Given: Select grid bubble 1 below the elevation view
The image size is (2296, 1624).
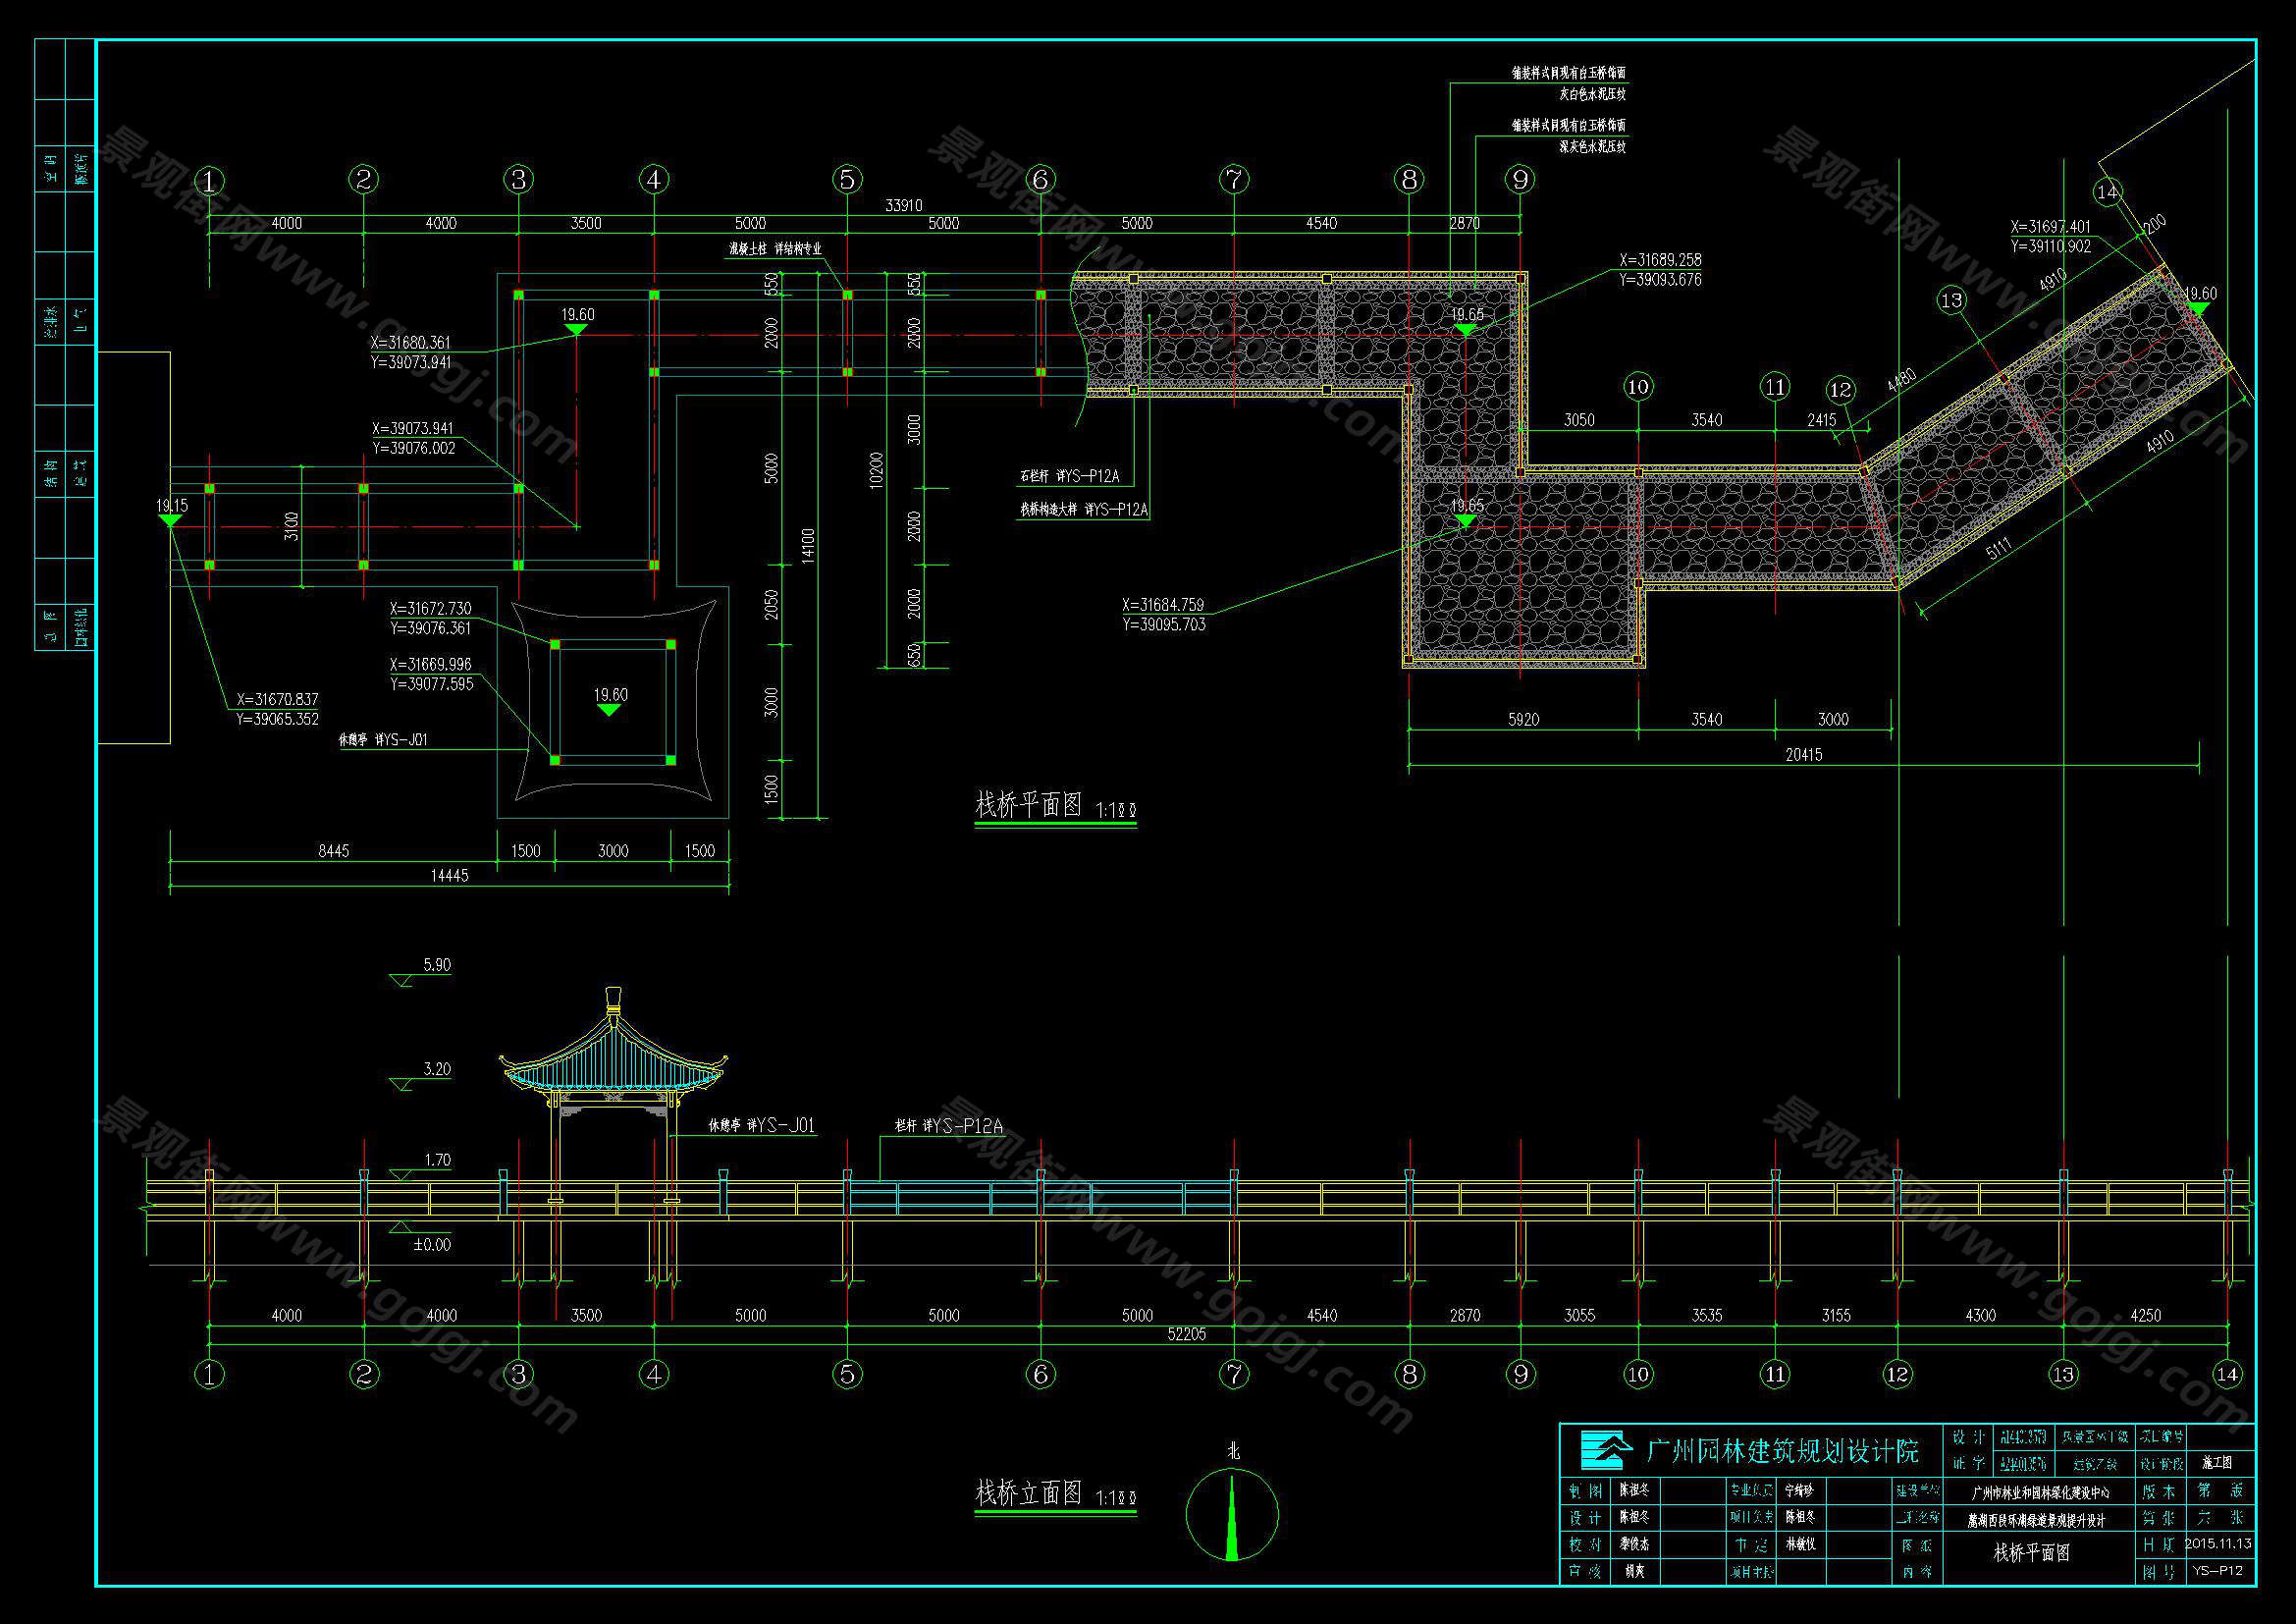Looking at the screenshot, I should coord(209,1374).
